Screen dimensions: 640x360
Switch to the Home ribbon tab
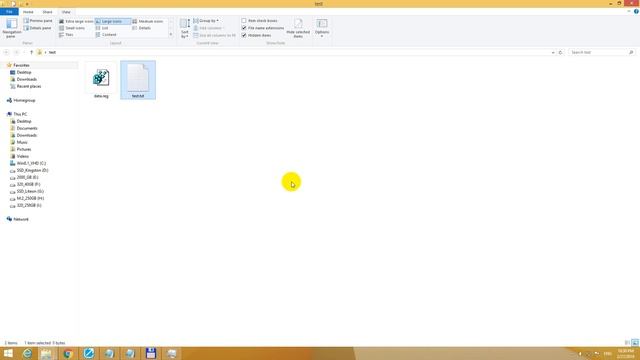(x=28, y=12)
